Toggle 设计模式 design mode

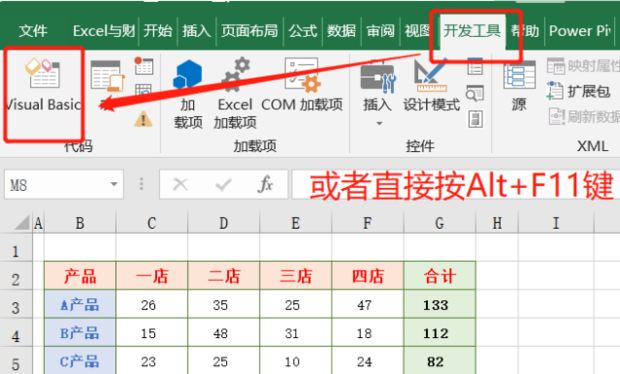(431, 84)
